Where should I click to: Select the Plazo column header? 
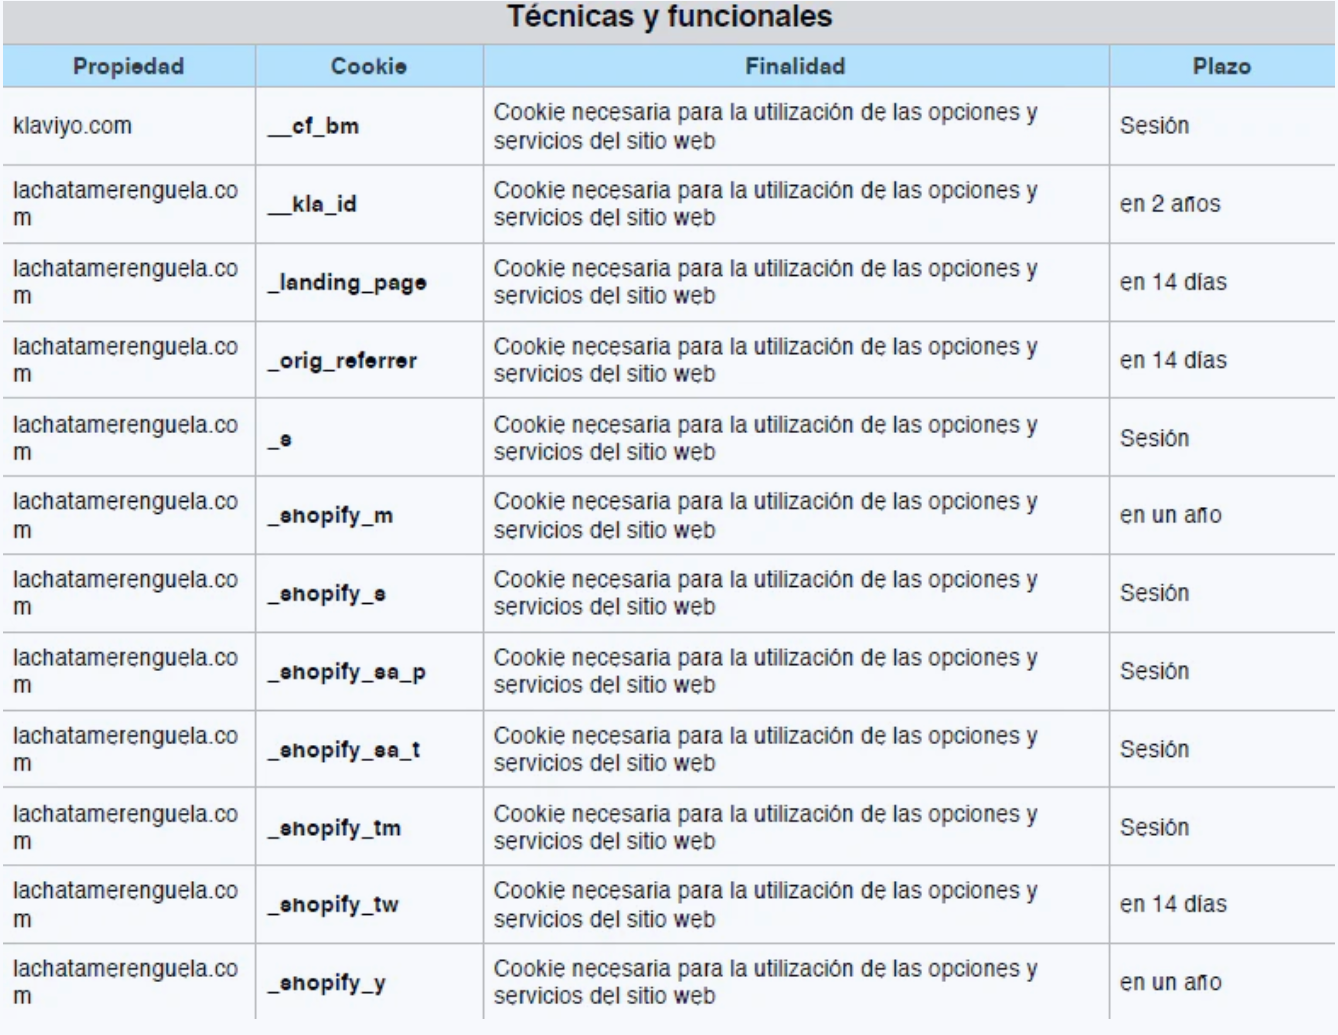[x=1221, y=66]
